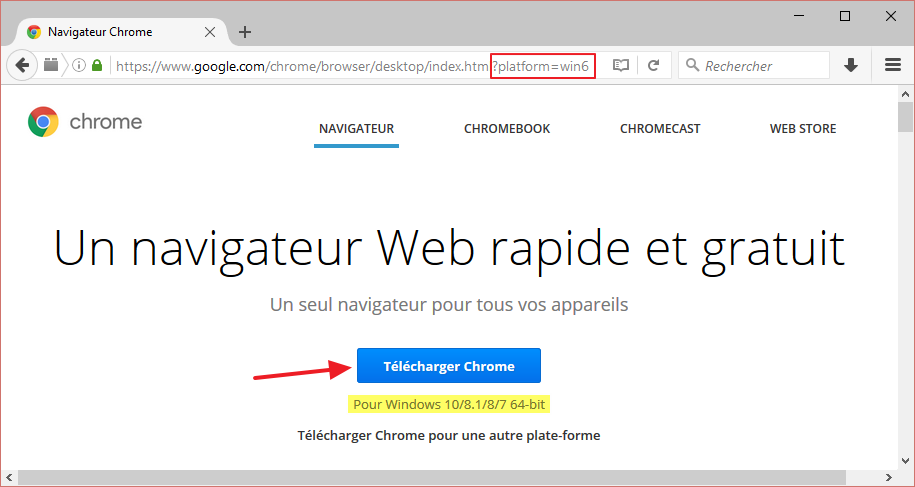Click the magnifier icon in search box
915x487 pixels.
click(692, 65)
